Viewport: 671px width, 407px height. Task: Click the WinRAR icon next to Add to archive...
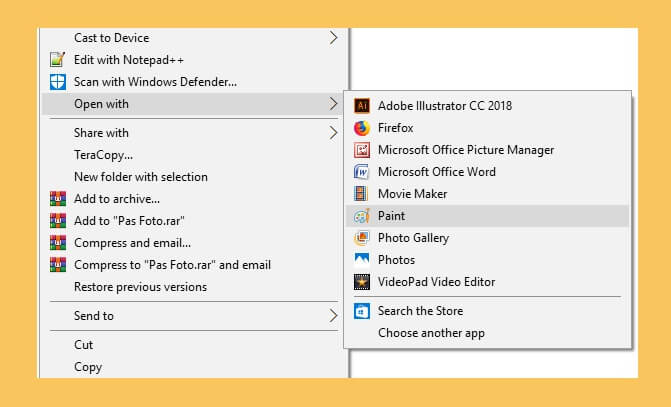[57, 199]
